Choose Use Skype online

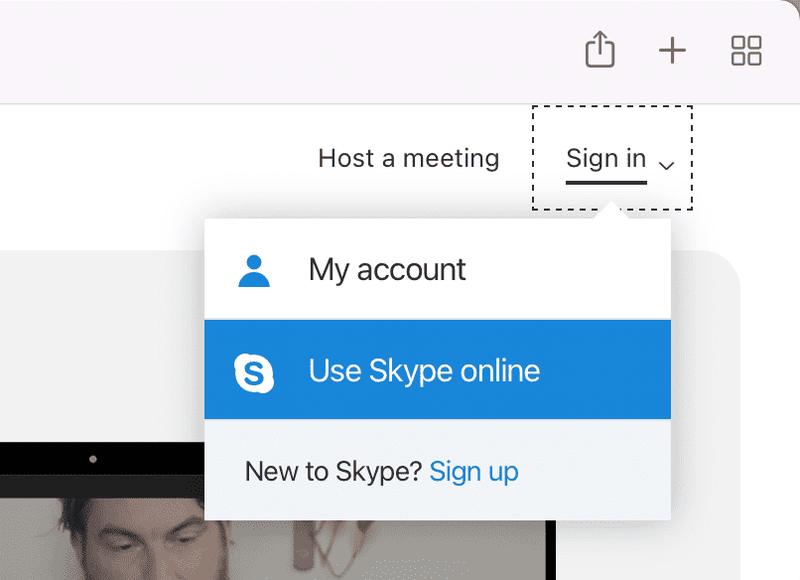[437, 370]
